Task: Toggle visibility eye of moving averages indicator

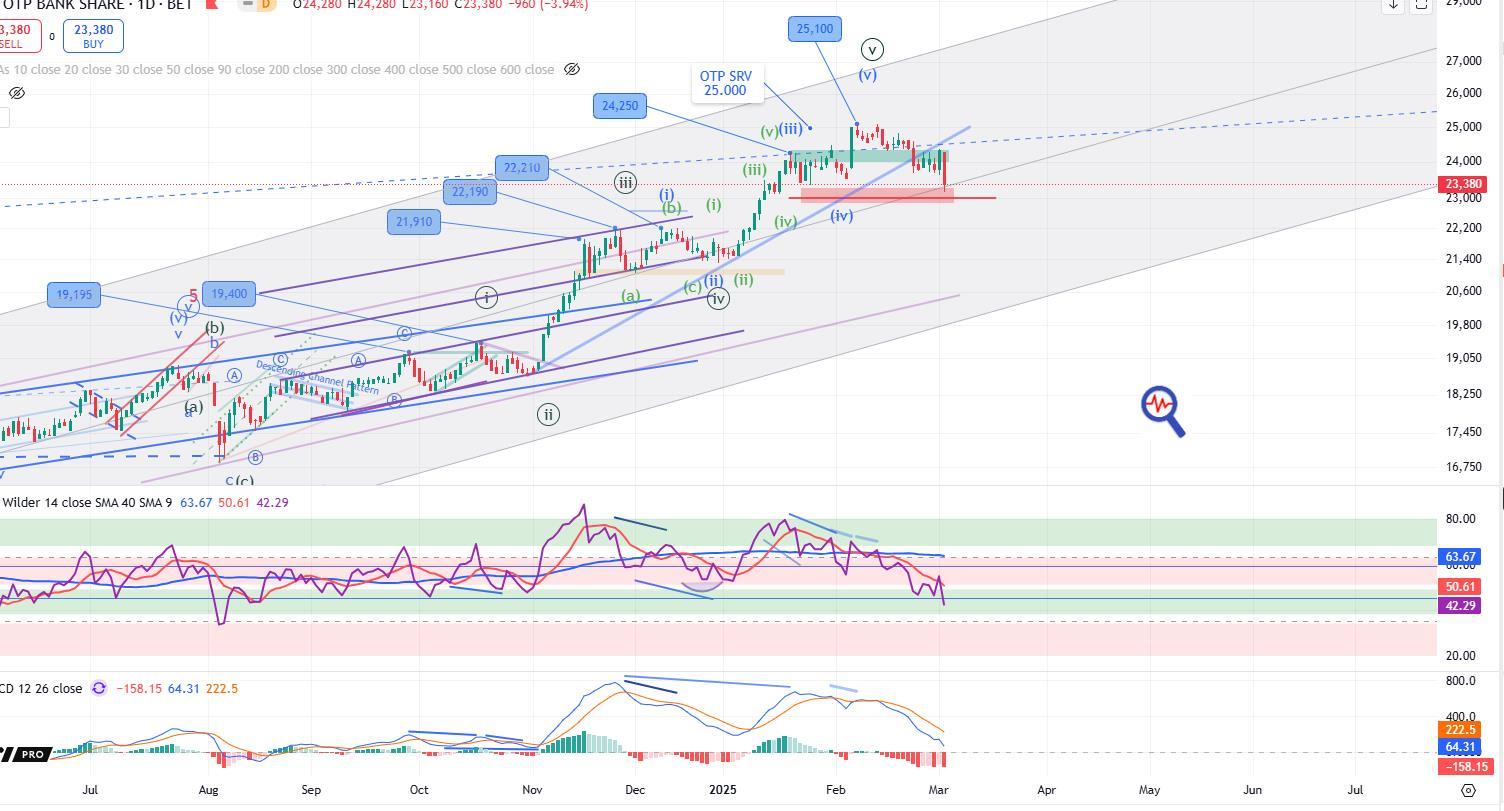Action: (572, 70)
